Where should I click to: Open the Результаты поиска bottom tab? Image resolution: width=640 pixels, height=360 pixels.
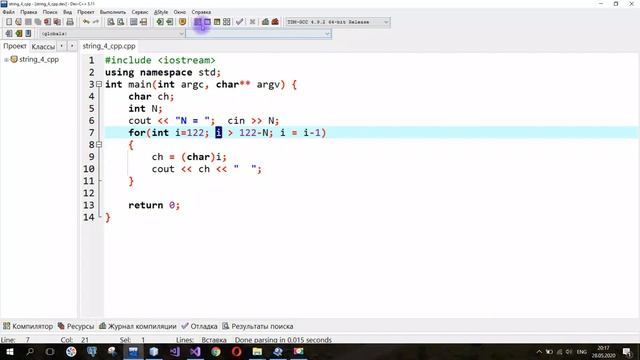(258, 326)
